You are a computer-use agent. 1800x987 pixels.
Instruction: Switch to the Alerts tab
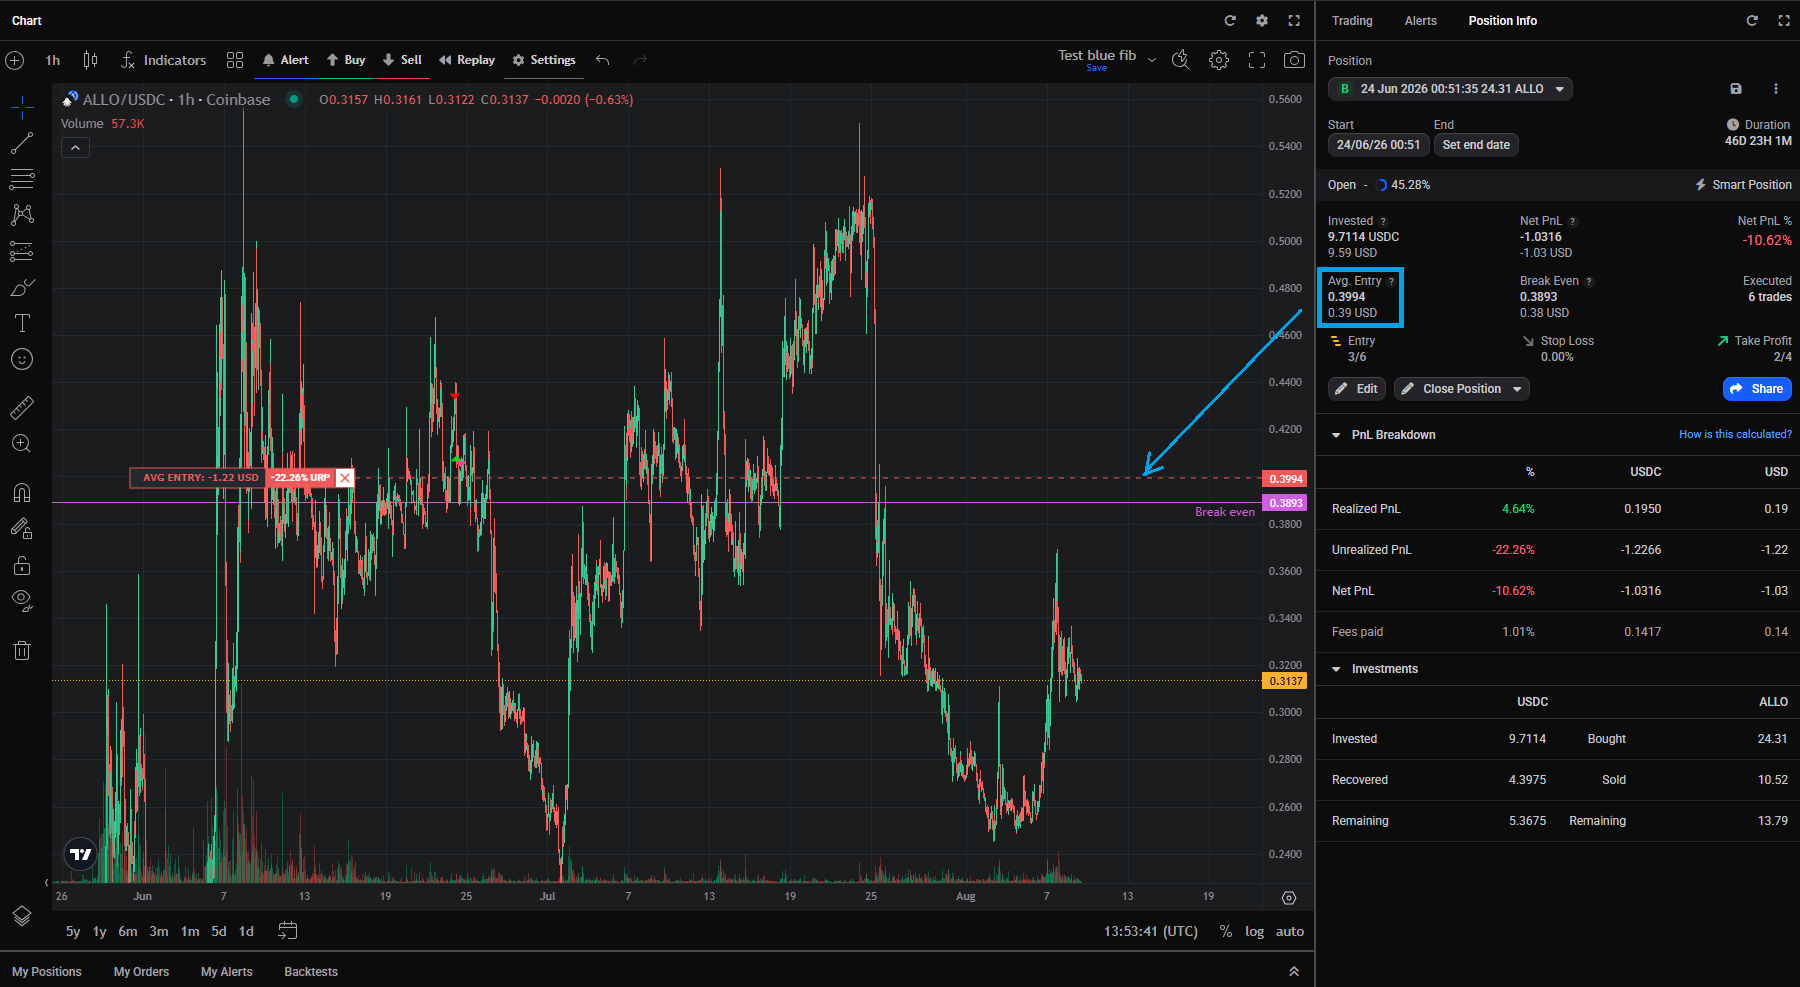1420,21
